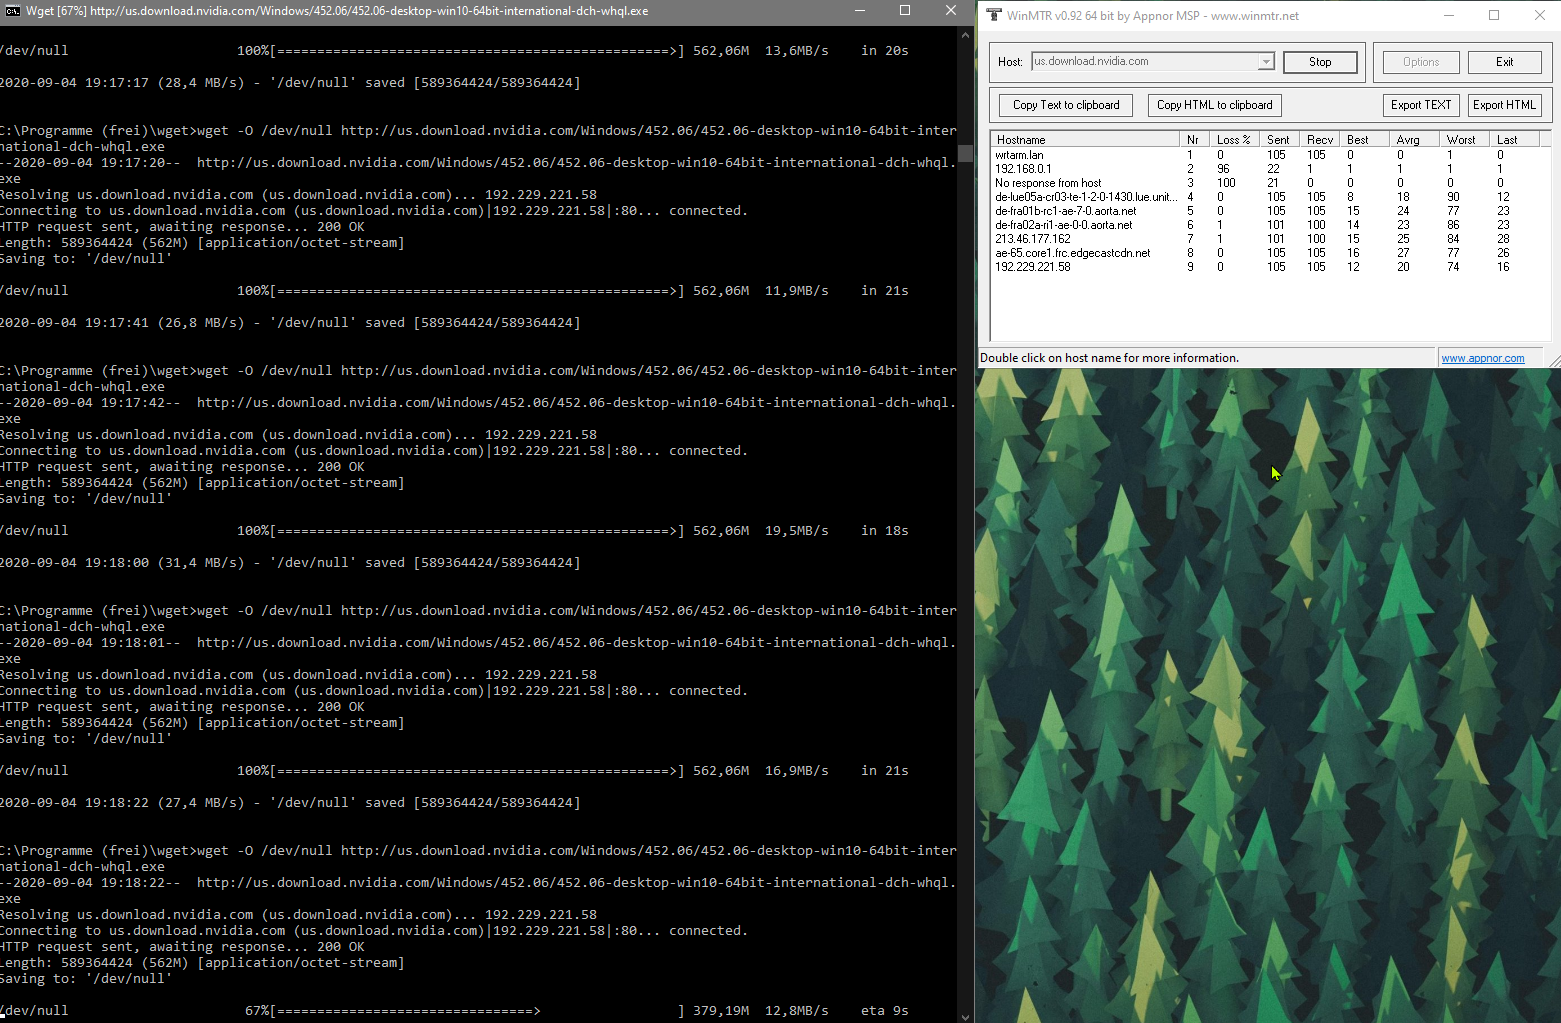The image size is (1561, 1023).
Task: Click the Export TEXT button
Action: [x=1420, y=105]
